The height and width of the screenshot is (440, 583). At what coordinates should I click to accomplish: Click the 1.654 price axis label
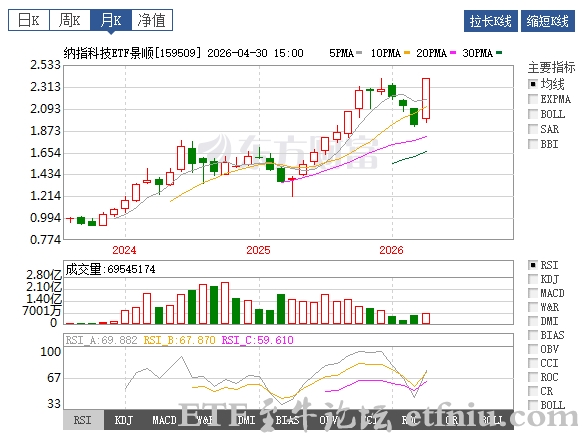(x=45, y=152)
